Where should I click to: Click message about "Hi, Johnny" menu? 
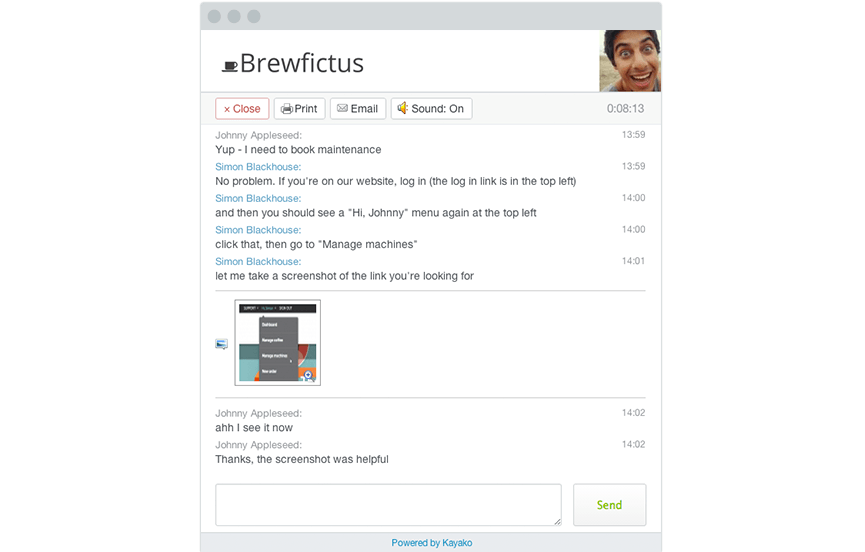376,213
